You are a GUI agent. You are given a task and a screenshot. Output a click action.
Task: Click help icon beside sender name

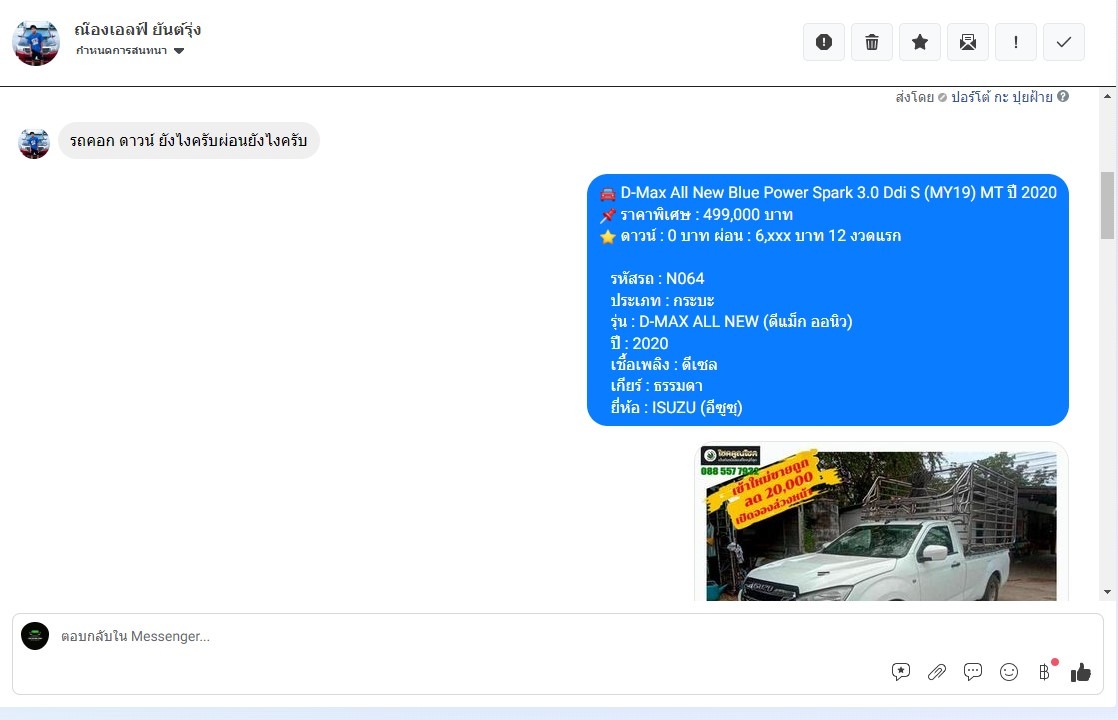(x=1062, y=96)
